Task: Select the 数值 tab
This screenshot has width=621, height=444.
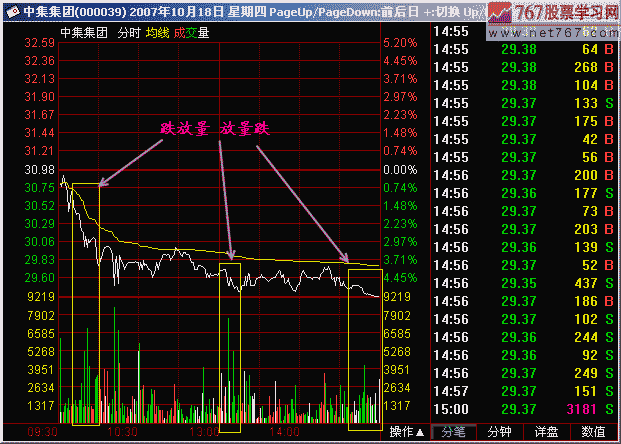Action: point(593,432)
